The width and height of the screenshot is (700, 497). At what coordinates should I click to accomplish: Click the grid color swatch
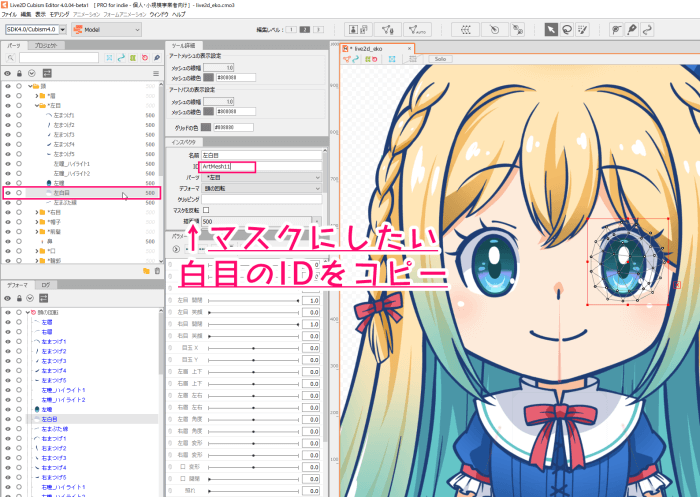(x=206, y=127)
